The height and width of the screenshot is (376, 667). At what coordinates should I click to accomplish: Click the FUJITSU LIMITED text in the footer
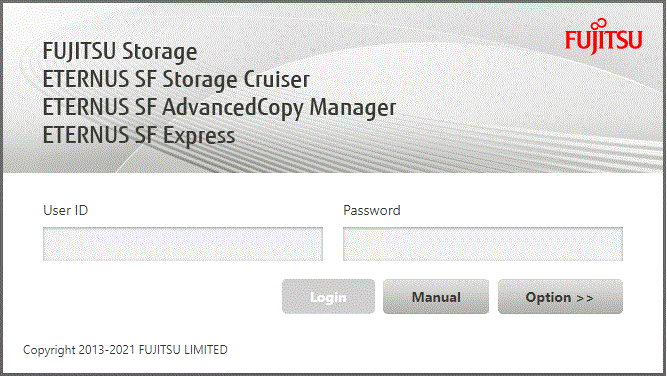(183, 350)
